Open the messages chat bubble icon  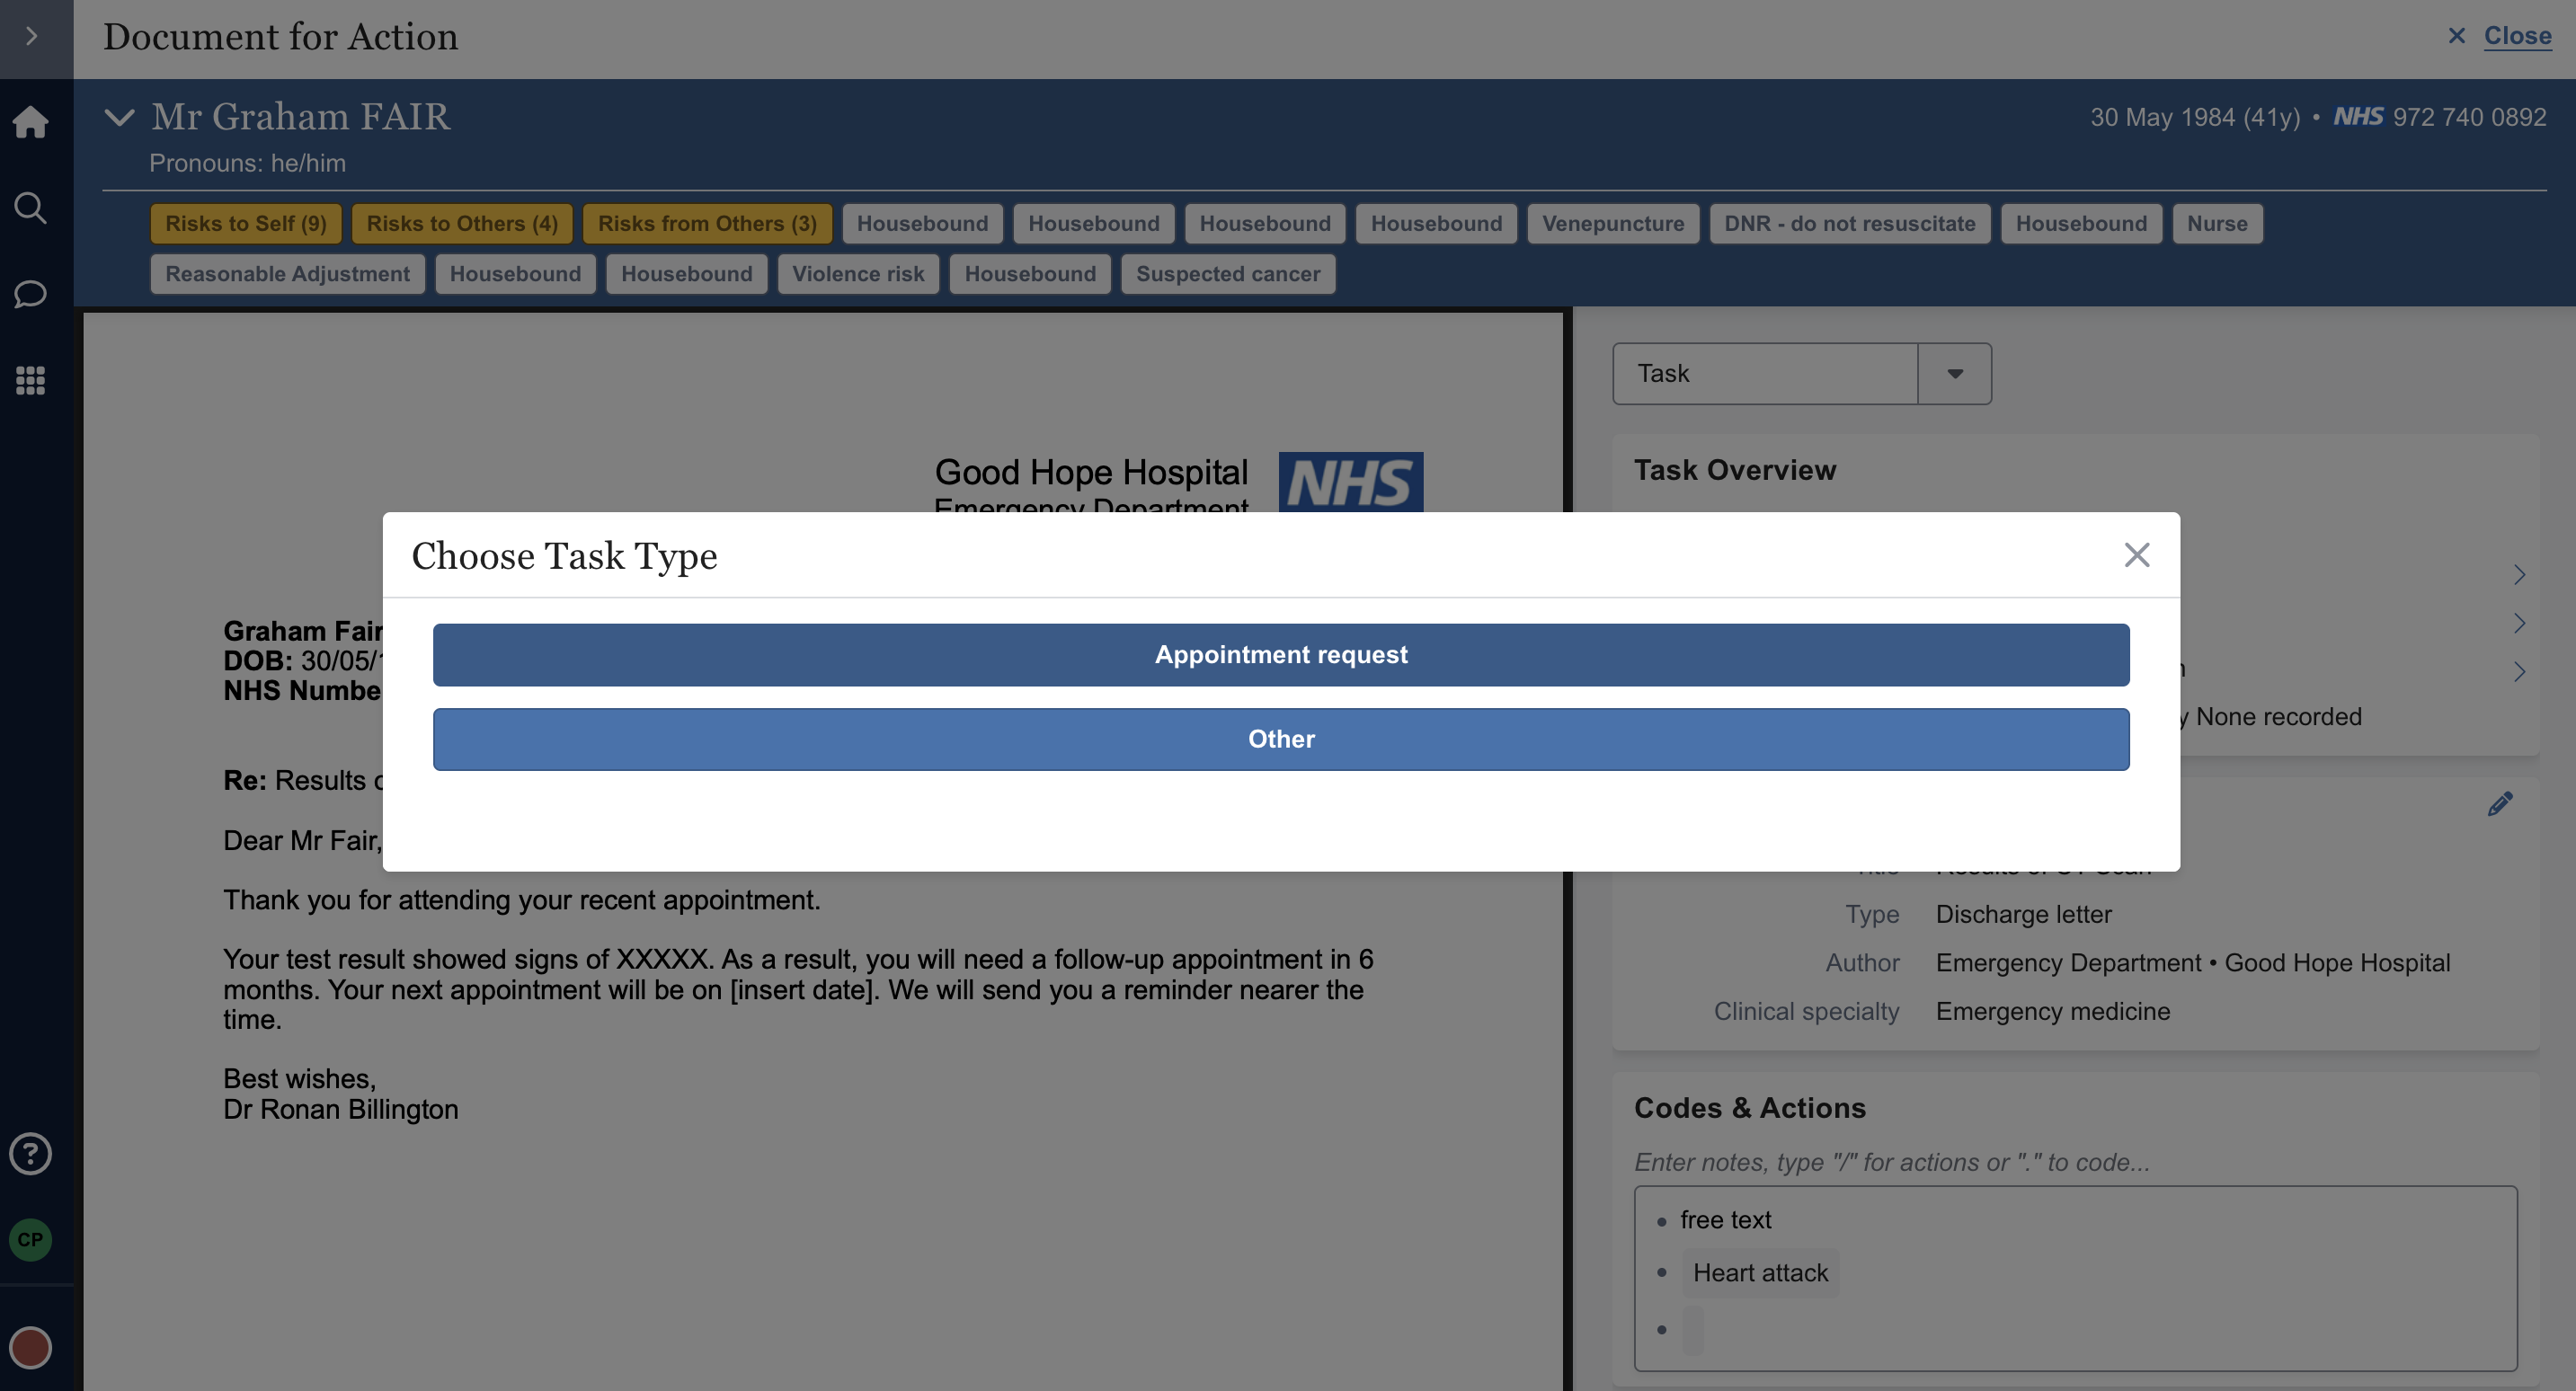tap(30, 294)
